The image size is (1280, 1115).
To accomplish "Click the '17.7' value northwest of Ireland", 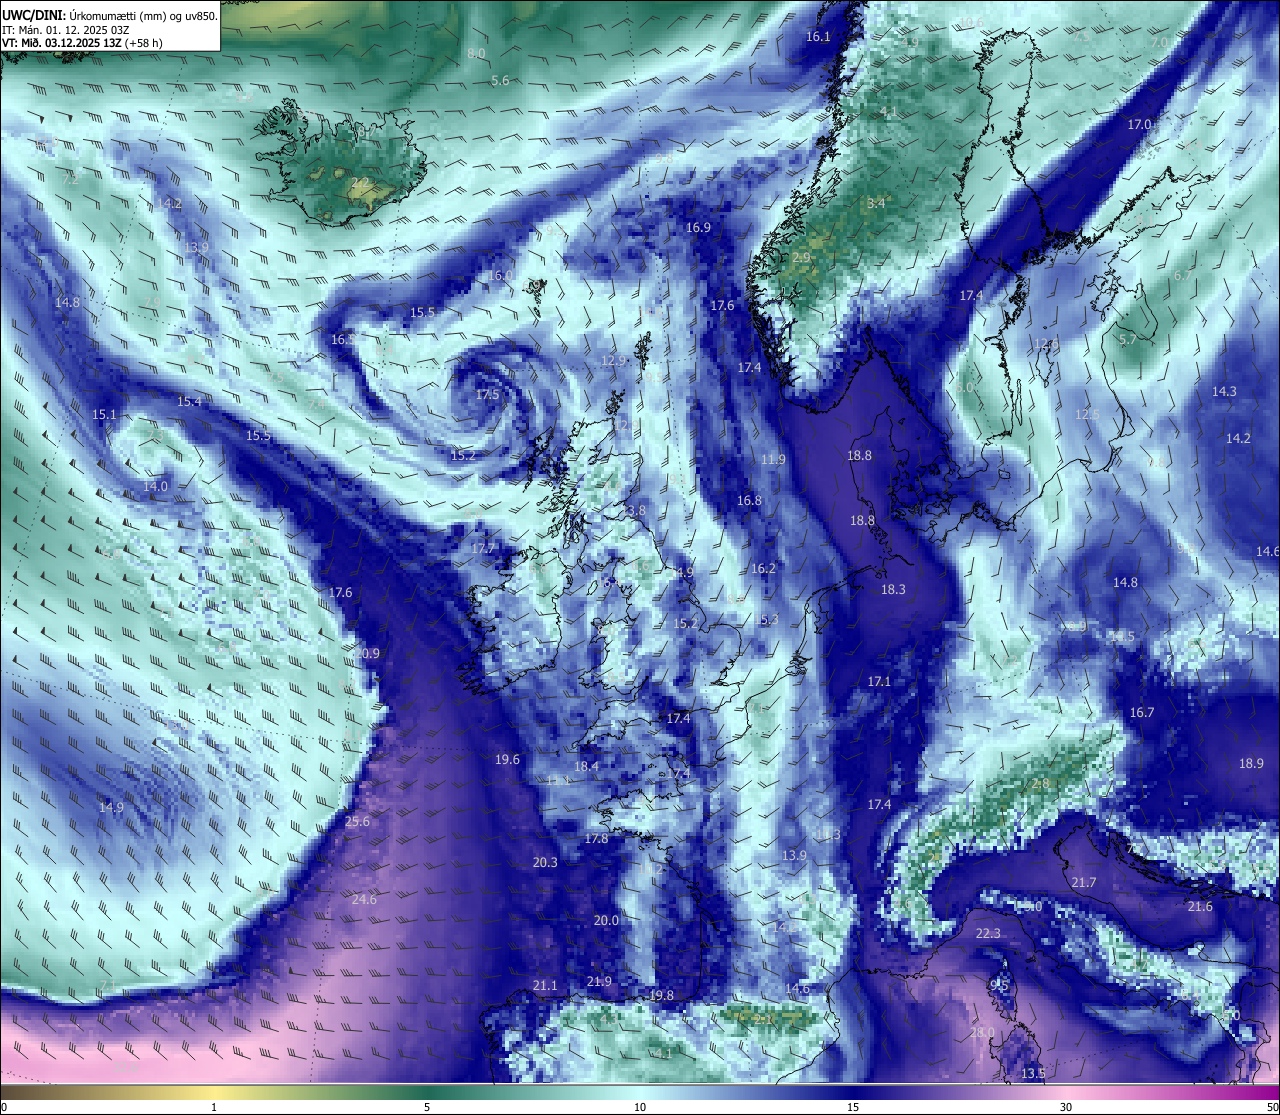I will (482, 549).
